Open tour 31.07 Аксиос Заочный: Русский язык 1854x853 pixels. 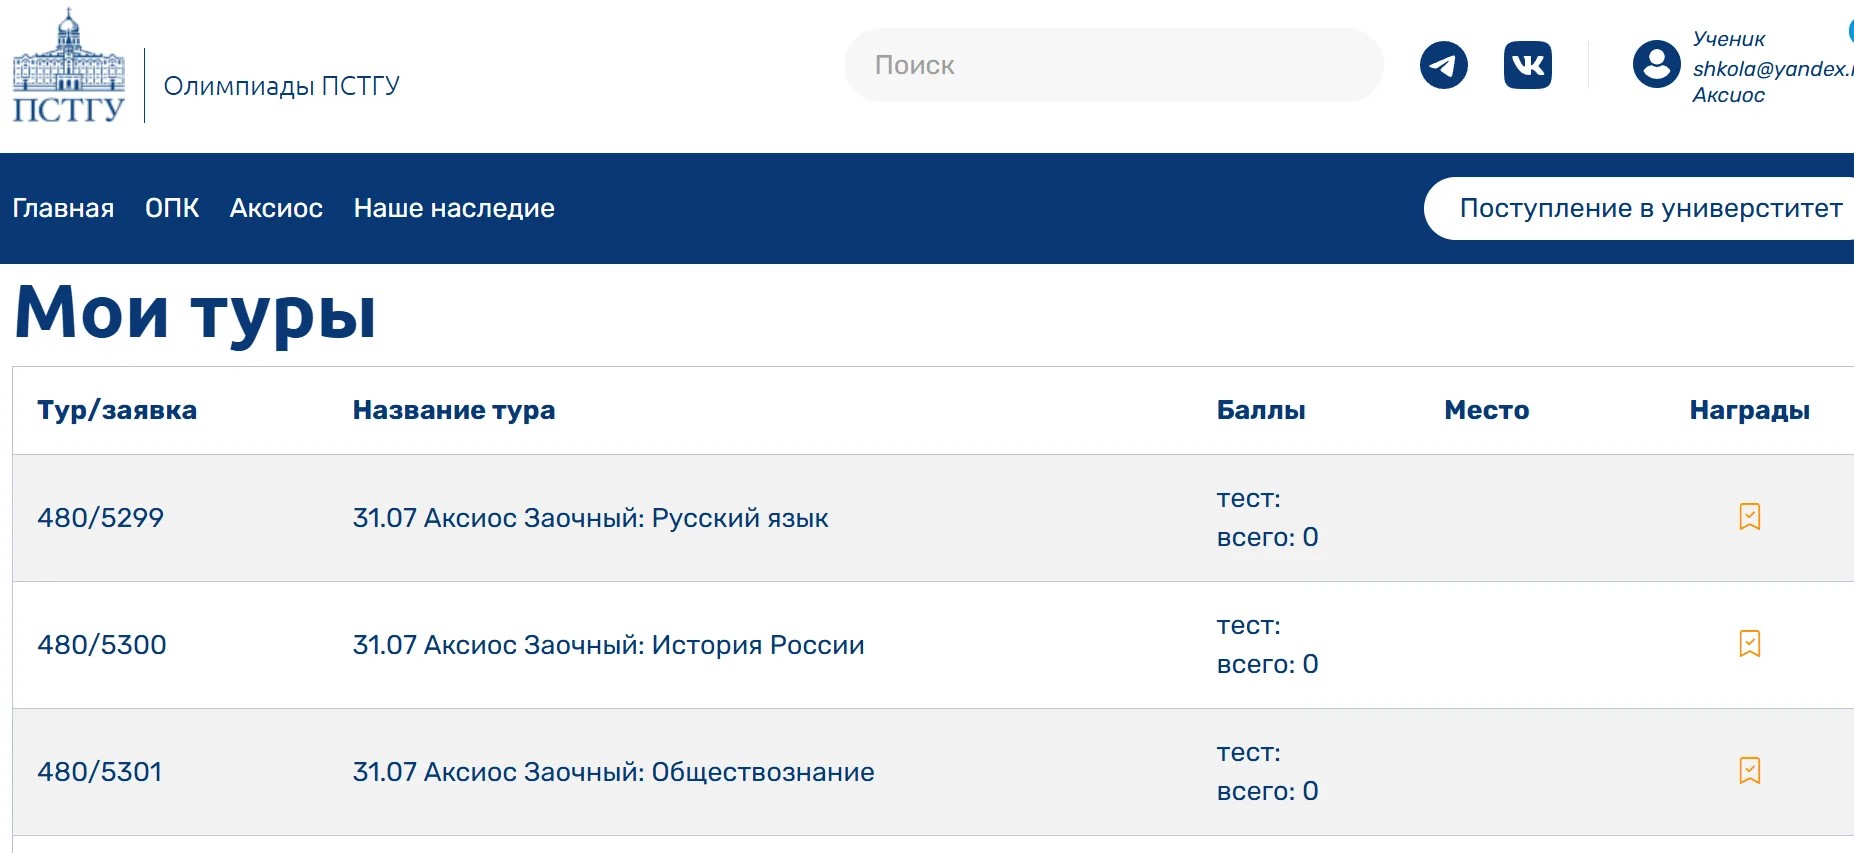click(x=590, y=518)
